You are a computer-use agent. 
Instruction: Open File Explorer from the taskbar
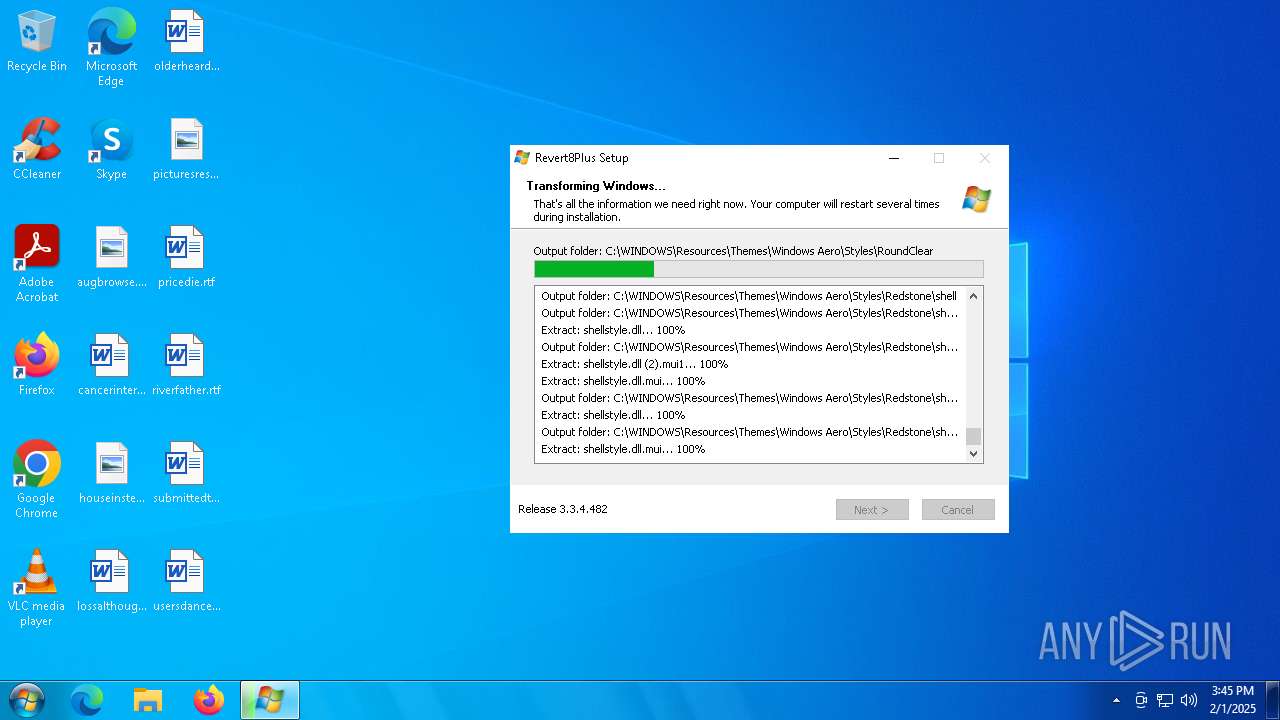[x=148, y=700]
